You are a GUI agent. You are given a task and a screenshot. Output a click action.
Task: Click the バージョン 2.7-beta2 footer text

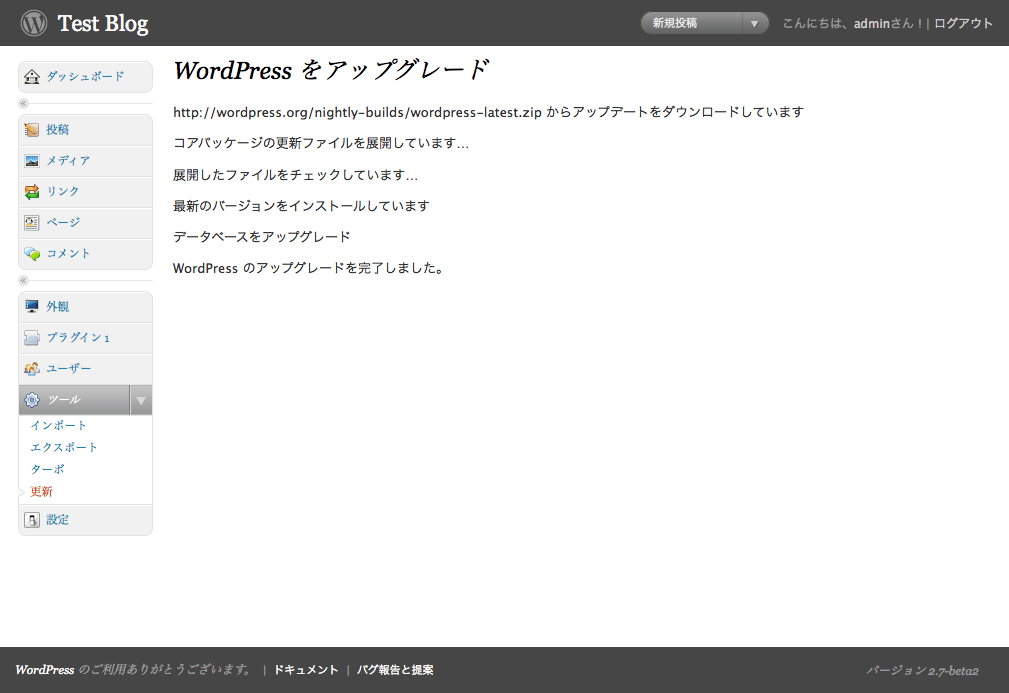click(x=922, y=670)
